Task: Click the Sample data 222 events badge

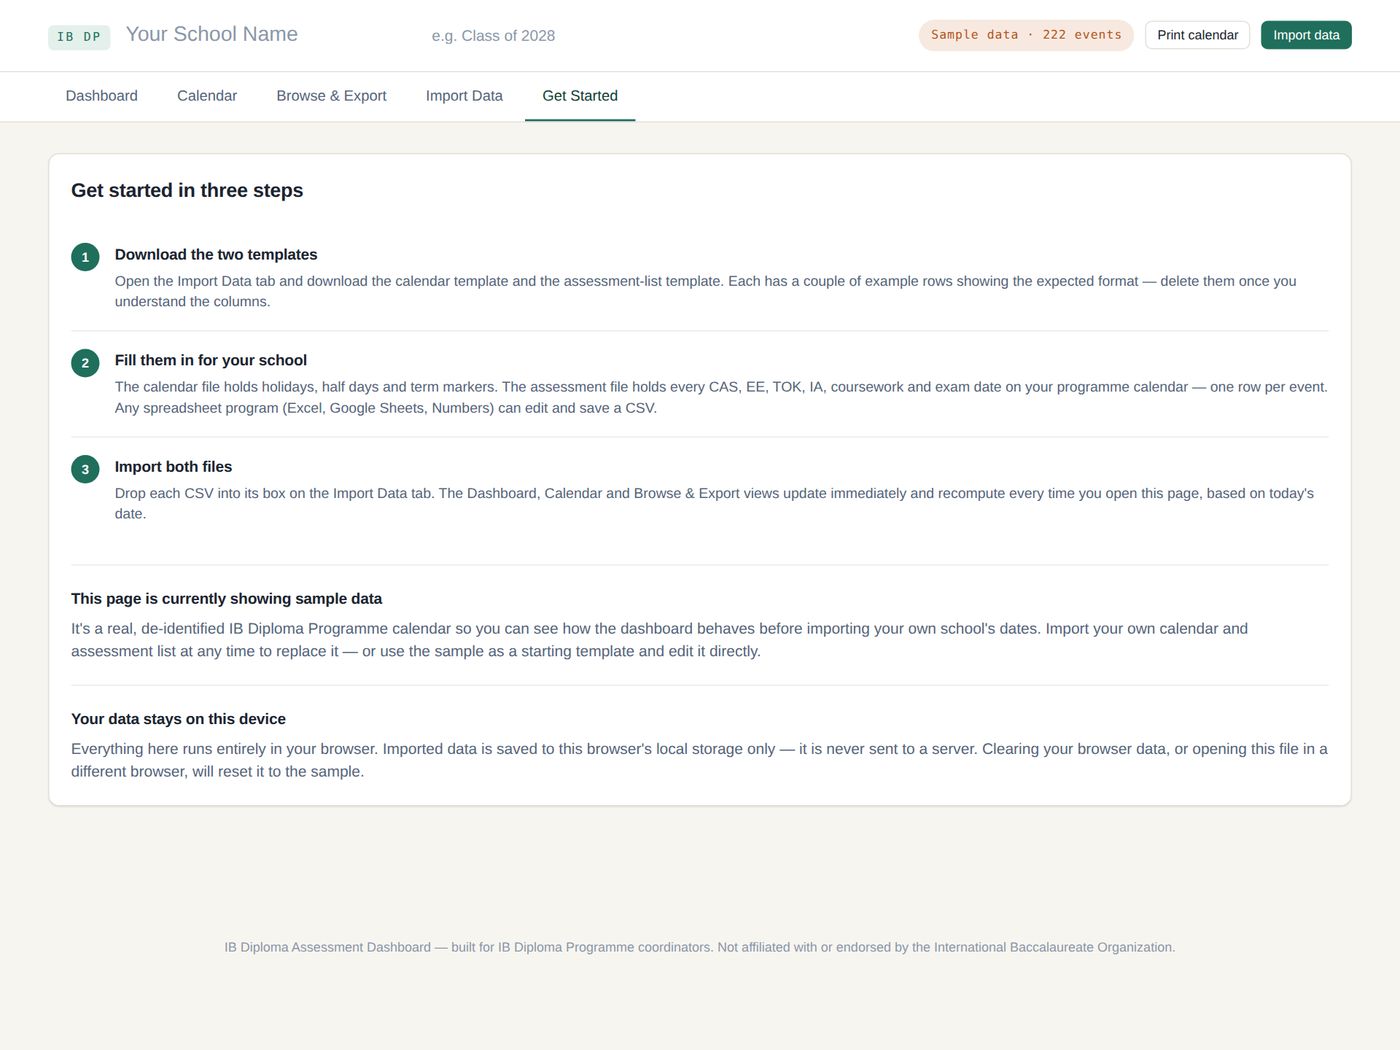Action: [x=1026, y=35]
